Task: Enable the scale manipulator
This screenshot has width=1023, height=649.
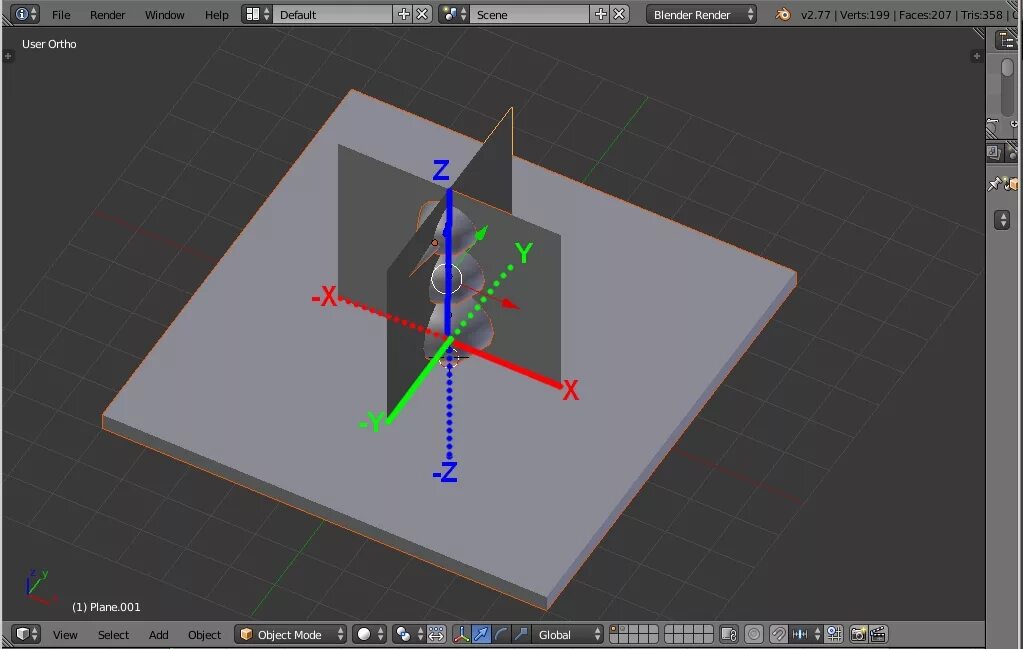Action: (521, 635)
